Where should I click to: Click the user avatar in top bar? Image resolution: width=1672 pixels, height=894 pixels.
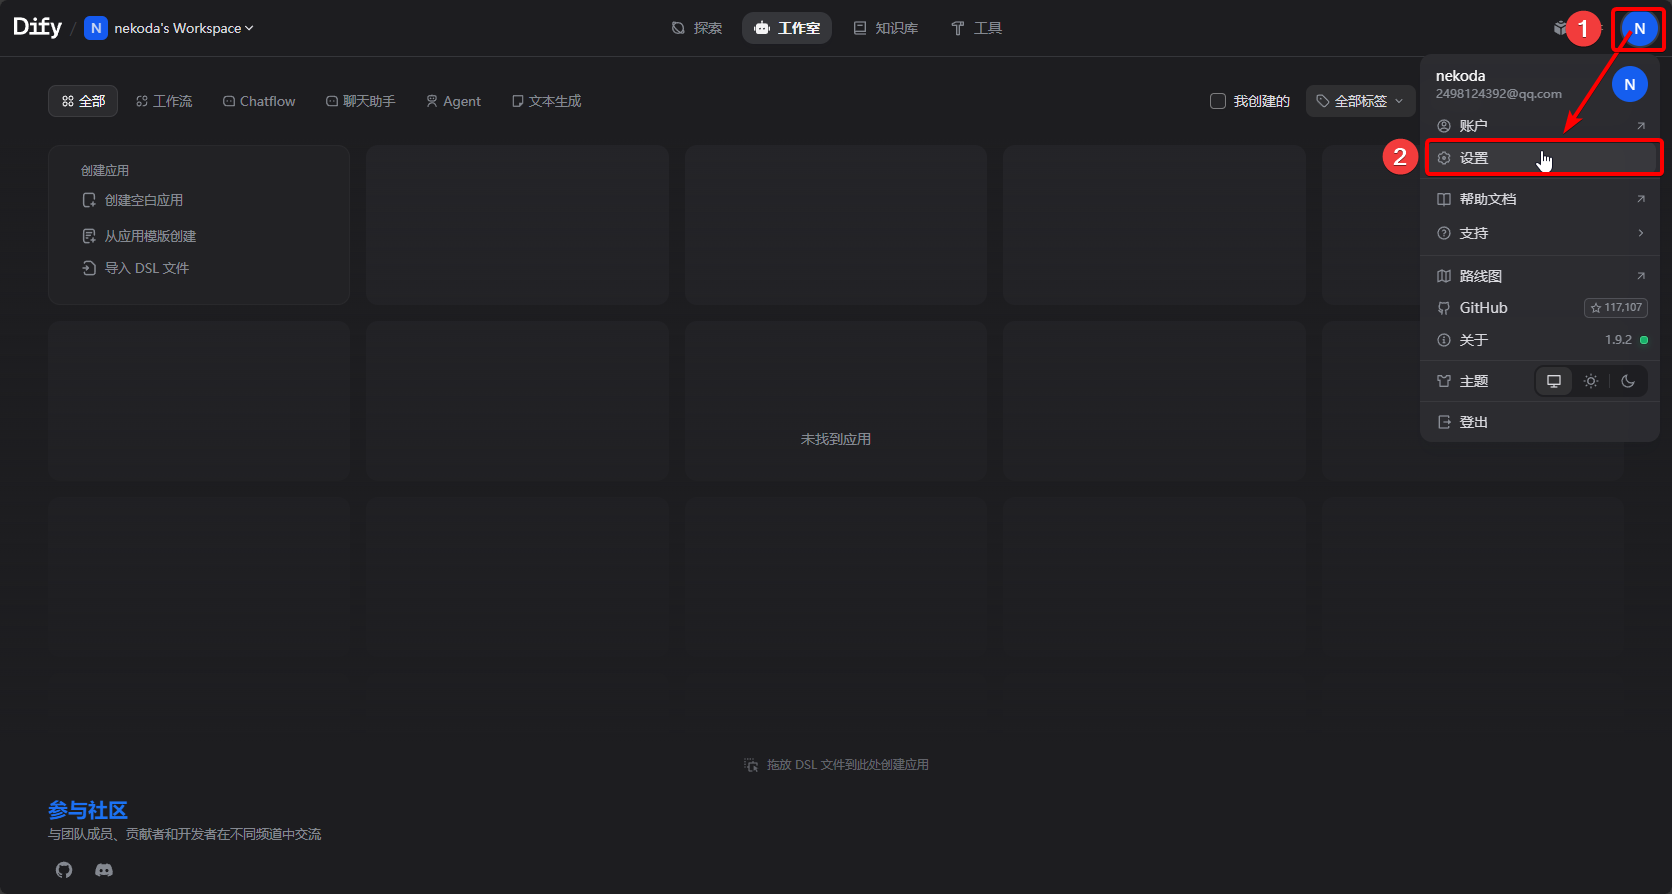point(1639,28)
